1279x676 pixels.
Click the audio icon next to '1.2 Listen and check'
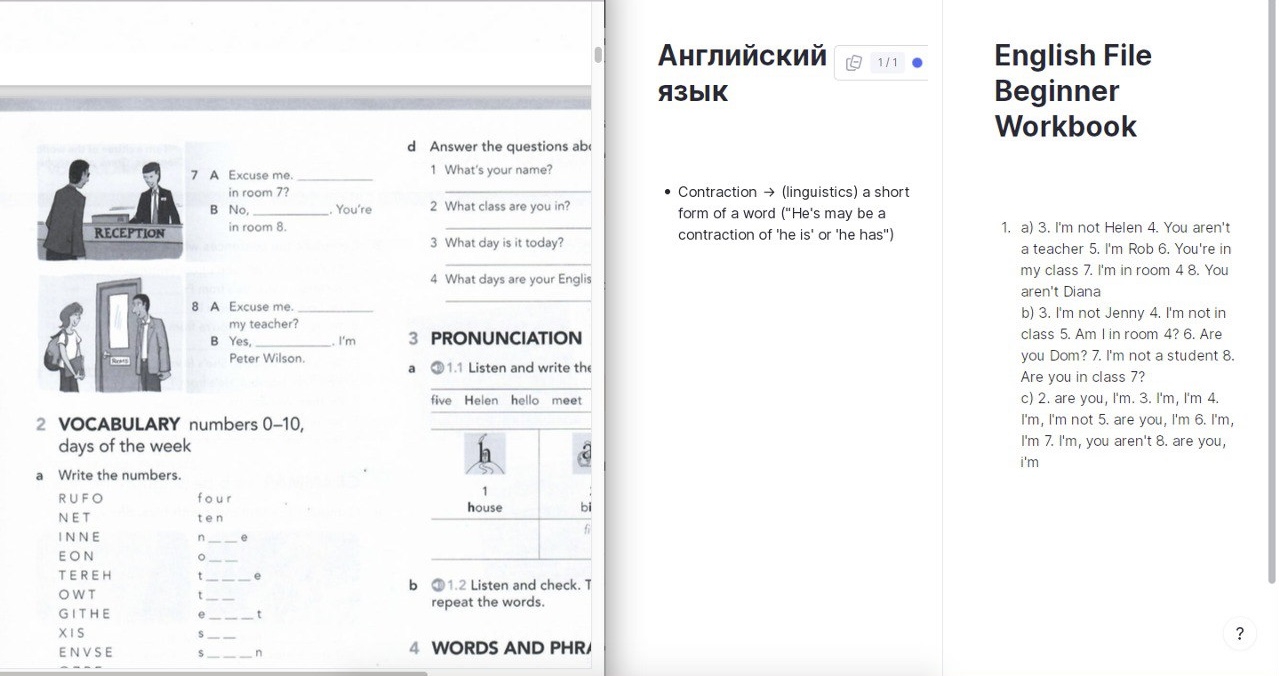point(437,585)
